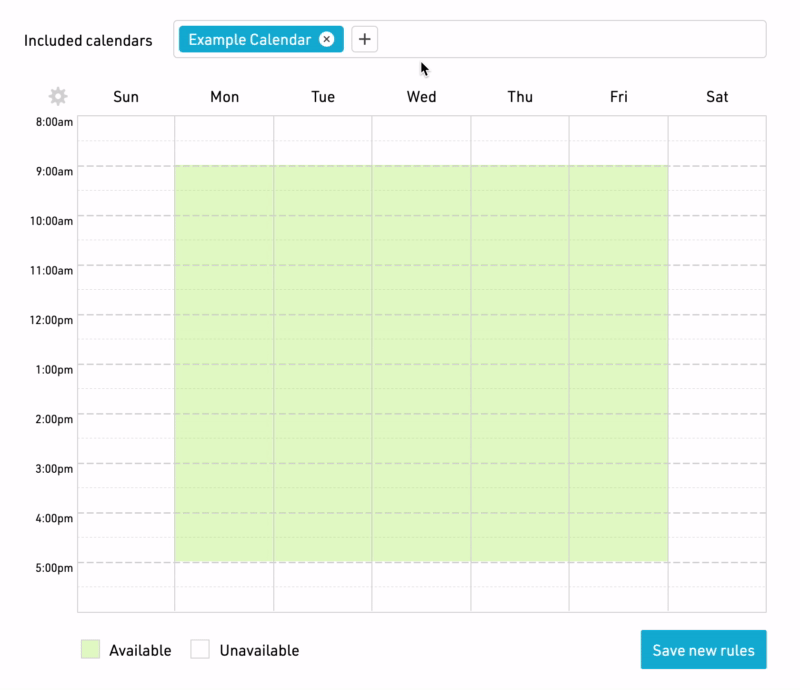The width and height of the screenshot is (800, 690).
Task: Click the Wed column header
Action: pyautogui.click(x=421, y=97)
